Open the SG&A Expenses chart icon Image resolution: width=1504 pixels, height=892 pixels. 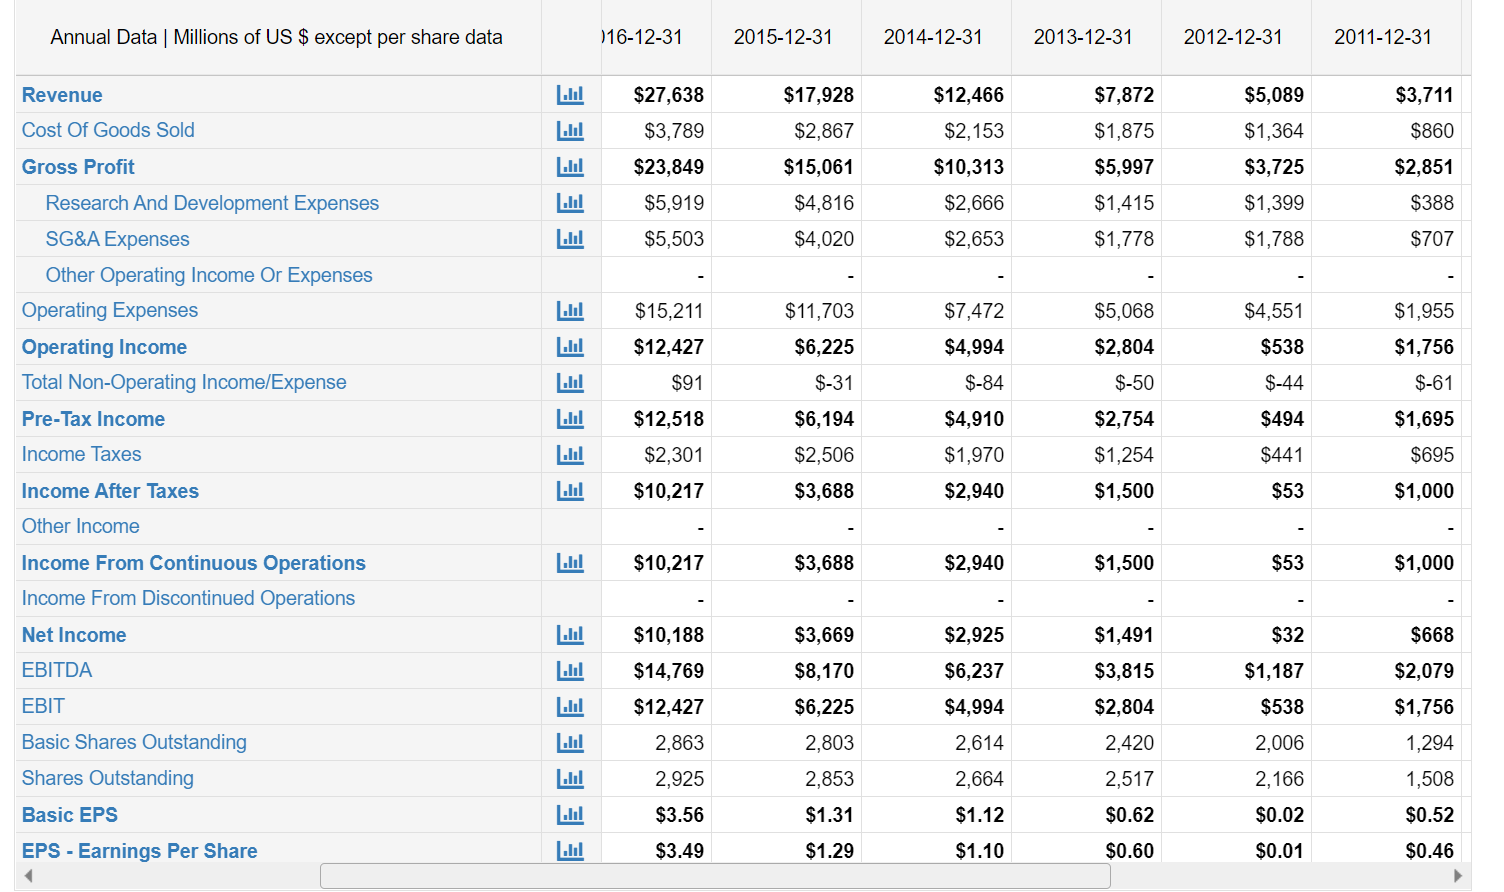point(570,238)
